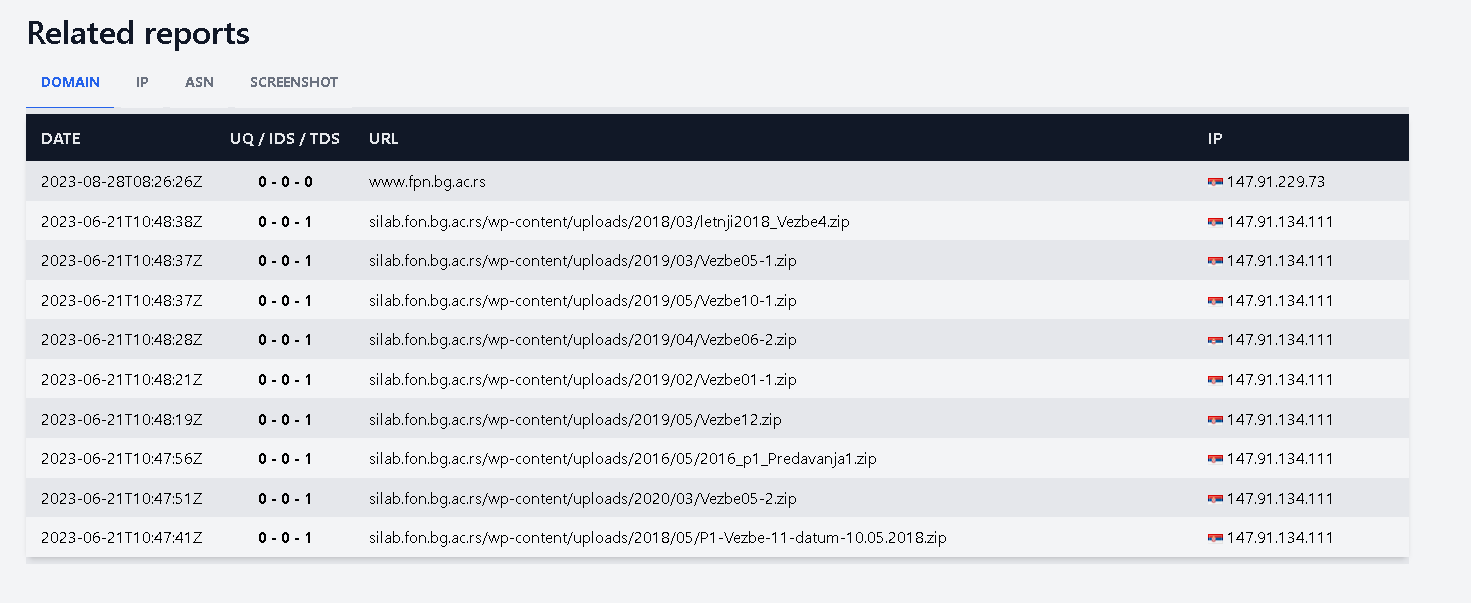The width and height of the screenshot is (1471, 603).
Task: Click the flag icon in the Vezbe01-1.zip row
Action: [x=1215, y=380]
